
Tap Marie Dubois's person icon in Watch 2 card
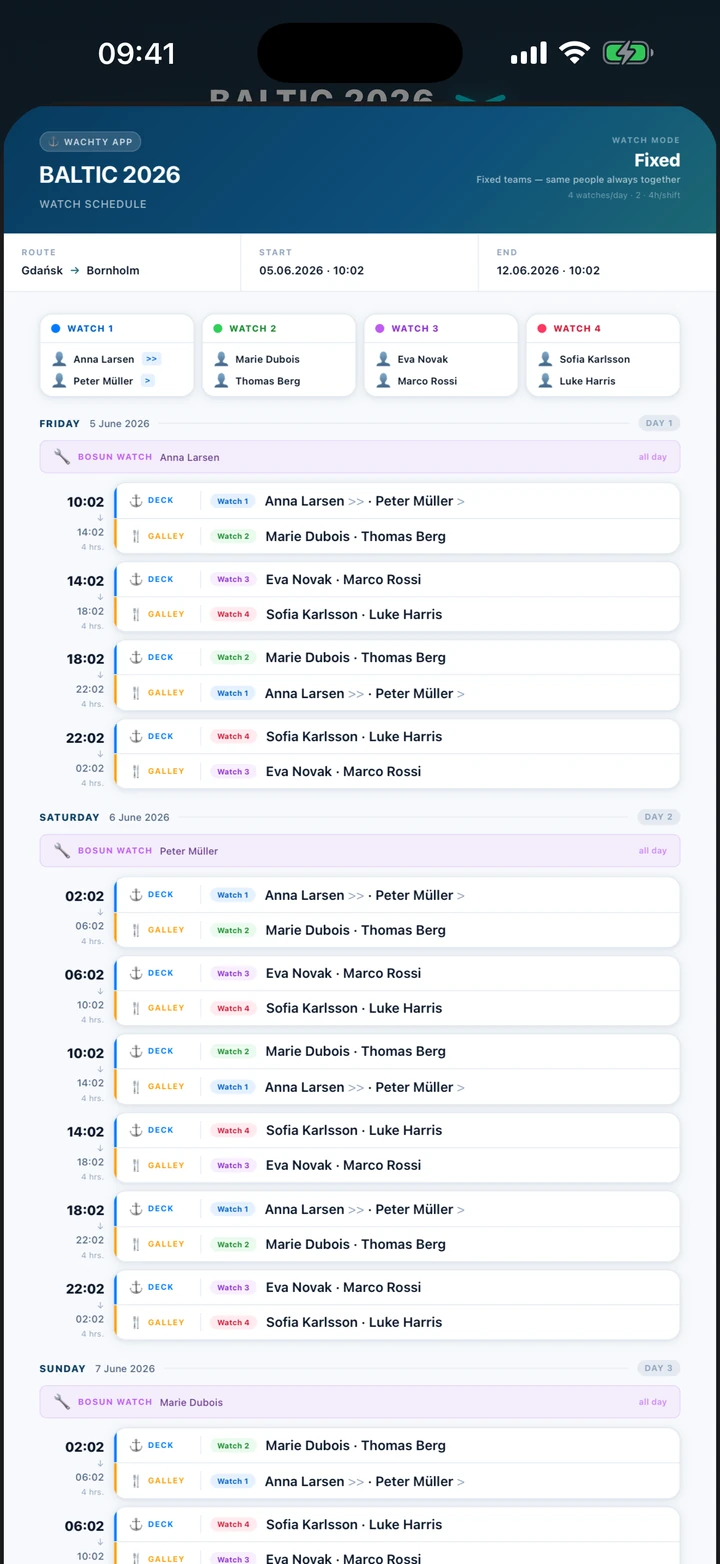pyautogui.click(x=221, y=359)
